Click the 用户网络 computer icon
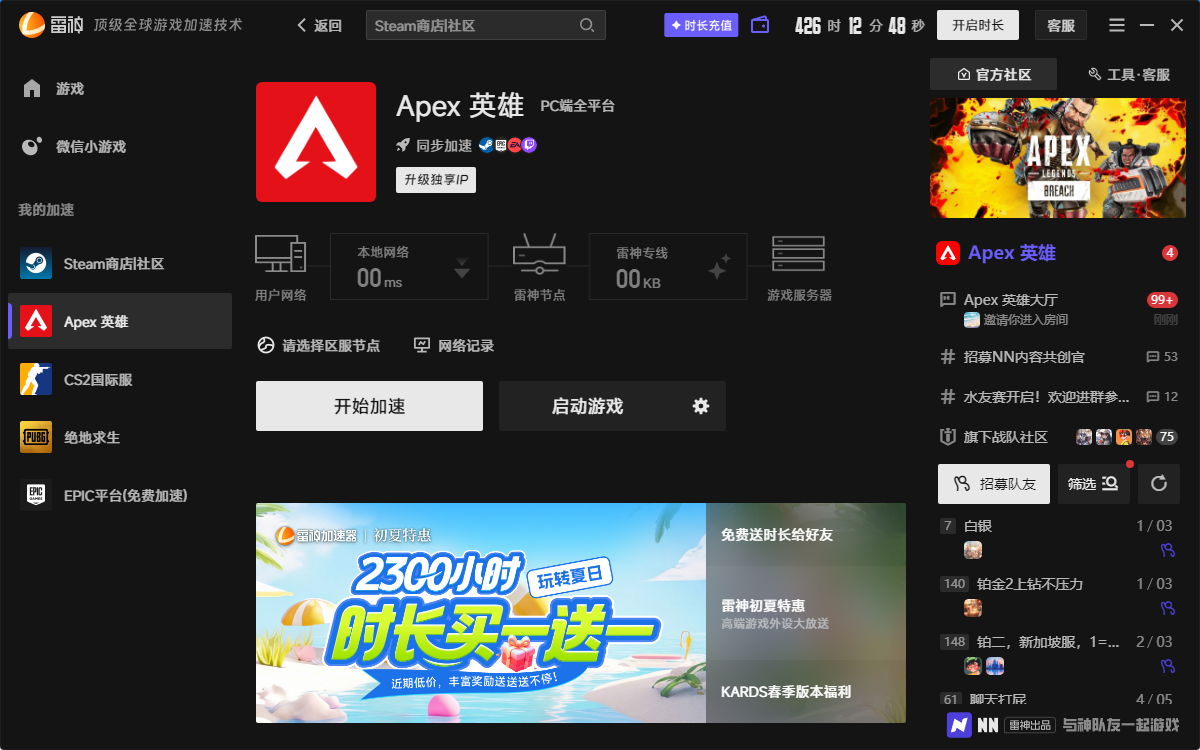This screenshot has height=750, width=1200. (x=280, y=254)
